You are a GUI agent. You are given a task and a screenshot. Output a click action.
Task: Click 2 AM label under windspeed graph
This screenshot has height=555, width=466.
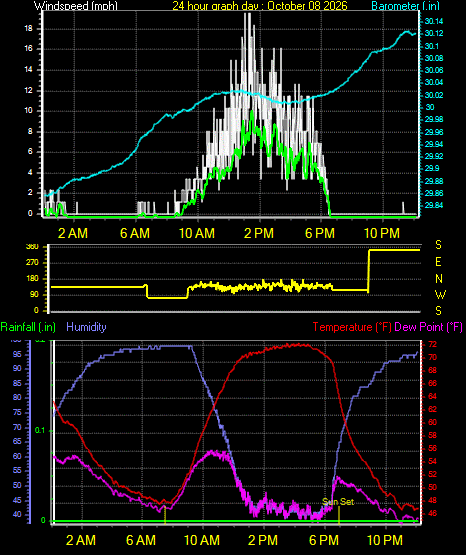pos(73,233)
